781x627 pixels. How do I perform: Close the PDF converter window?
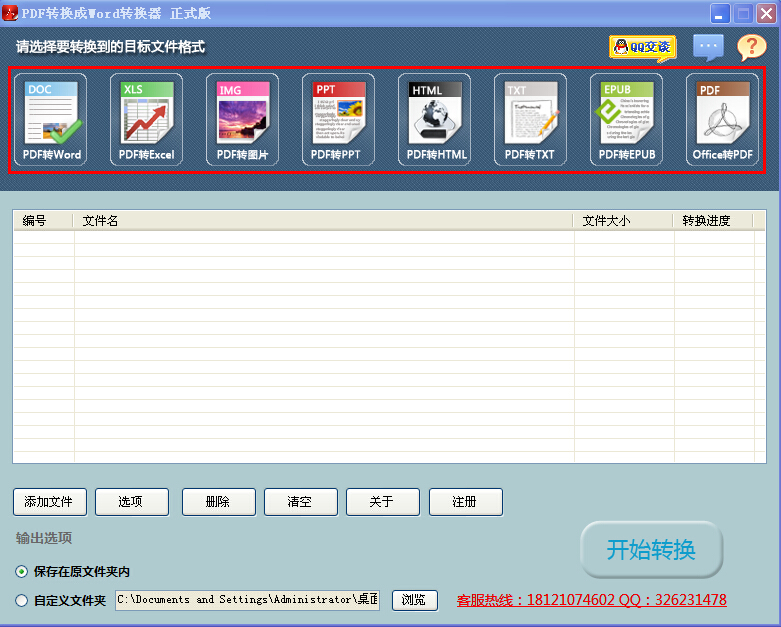tap(766, 13)
